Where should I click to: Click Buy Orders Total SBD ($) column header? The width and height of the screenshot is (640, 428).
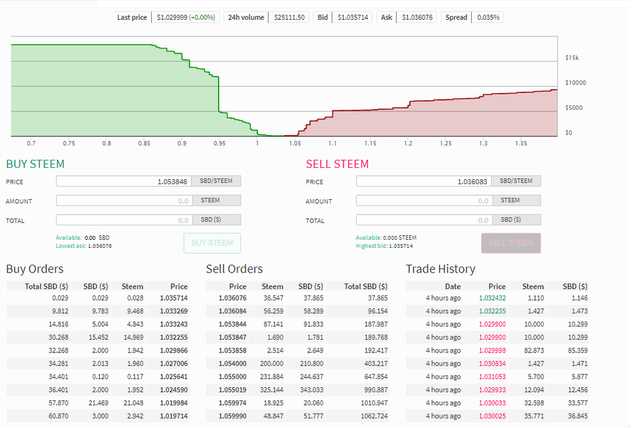pyautogui.click(x=46, y=286)
